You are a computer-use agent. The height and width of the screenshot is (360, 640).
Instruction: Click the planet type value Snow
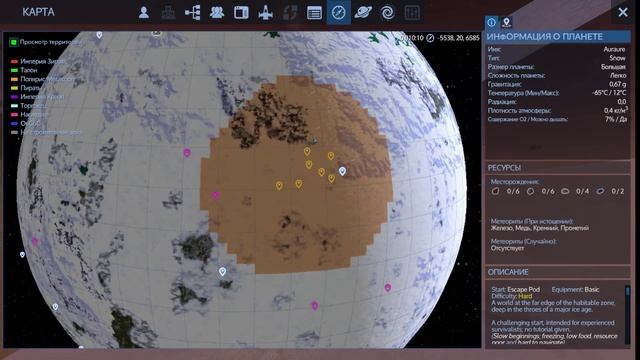[x=618, y=58]
